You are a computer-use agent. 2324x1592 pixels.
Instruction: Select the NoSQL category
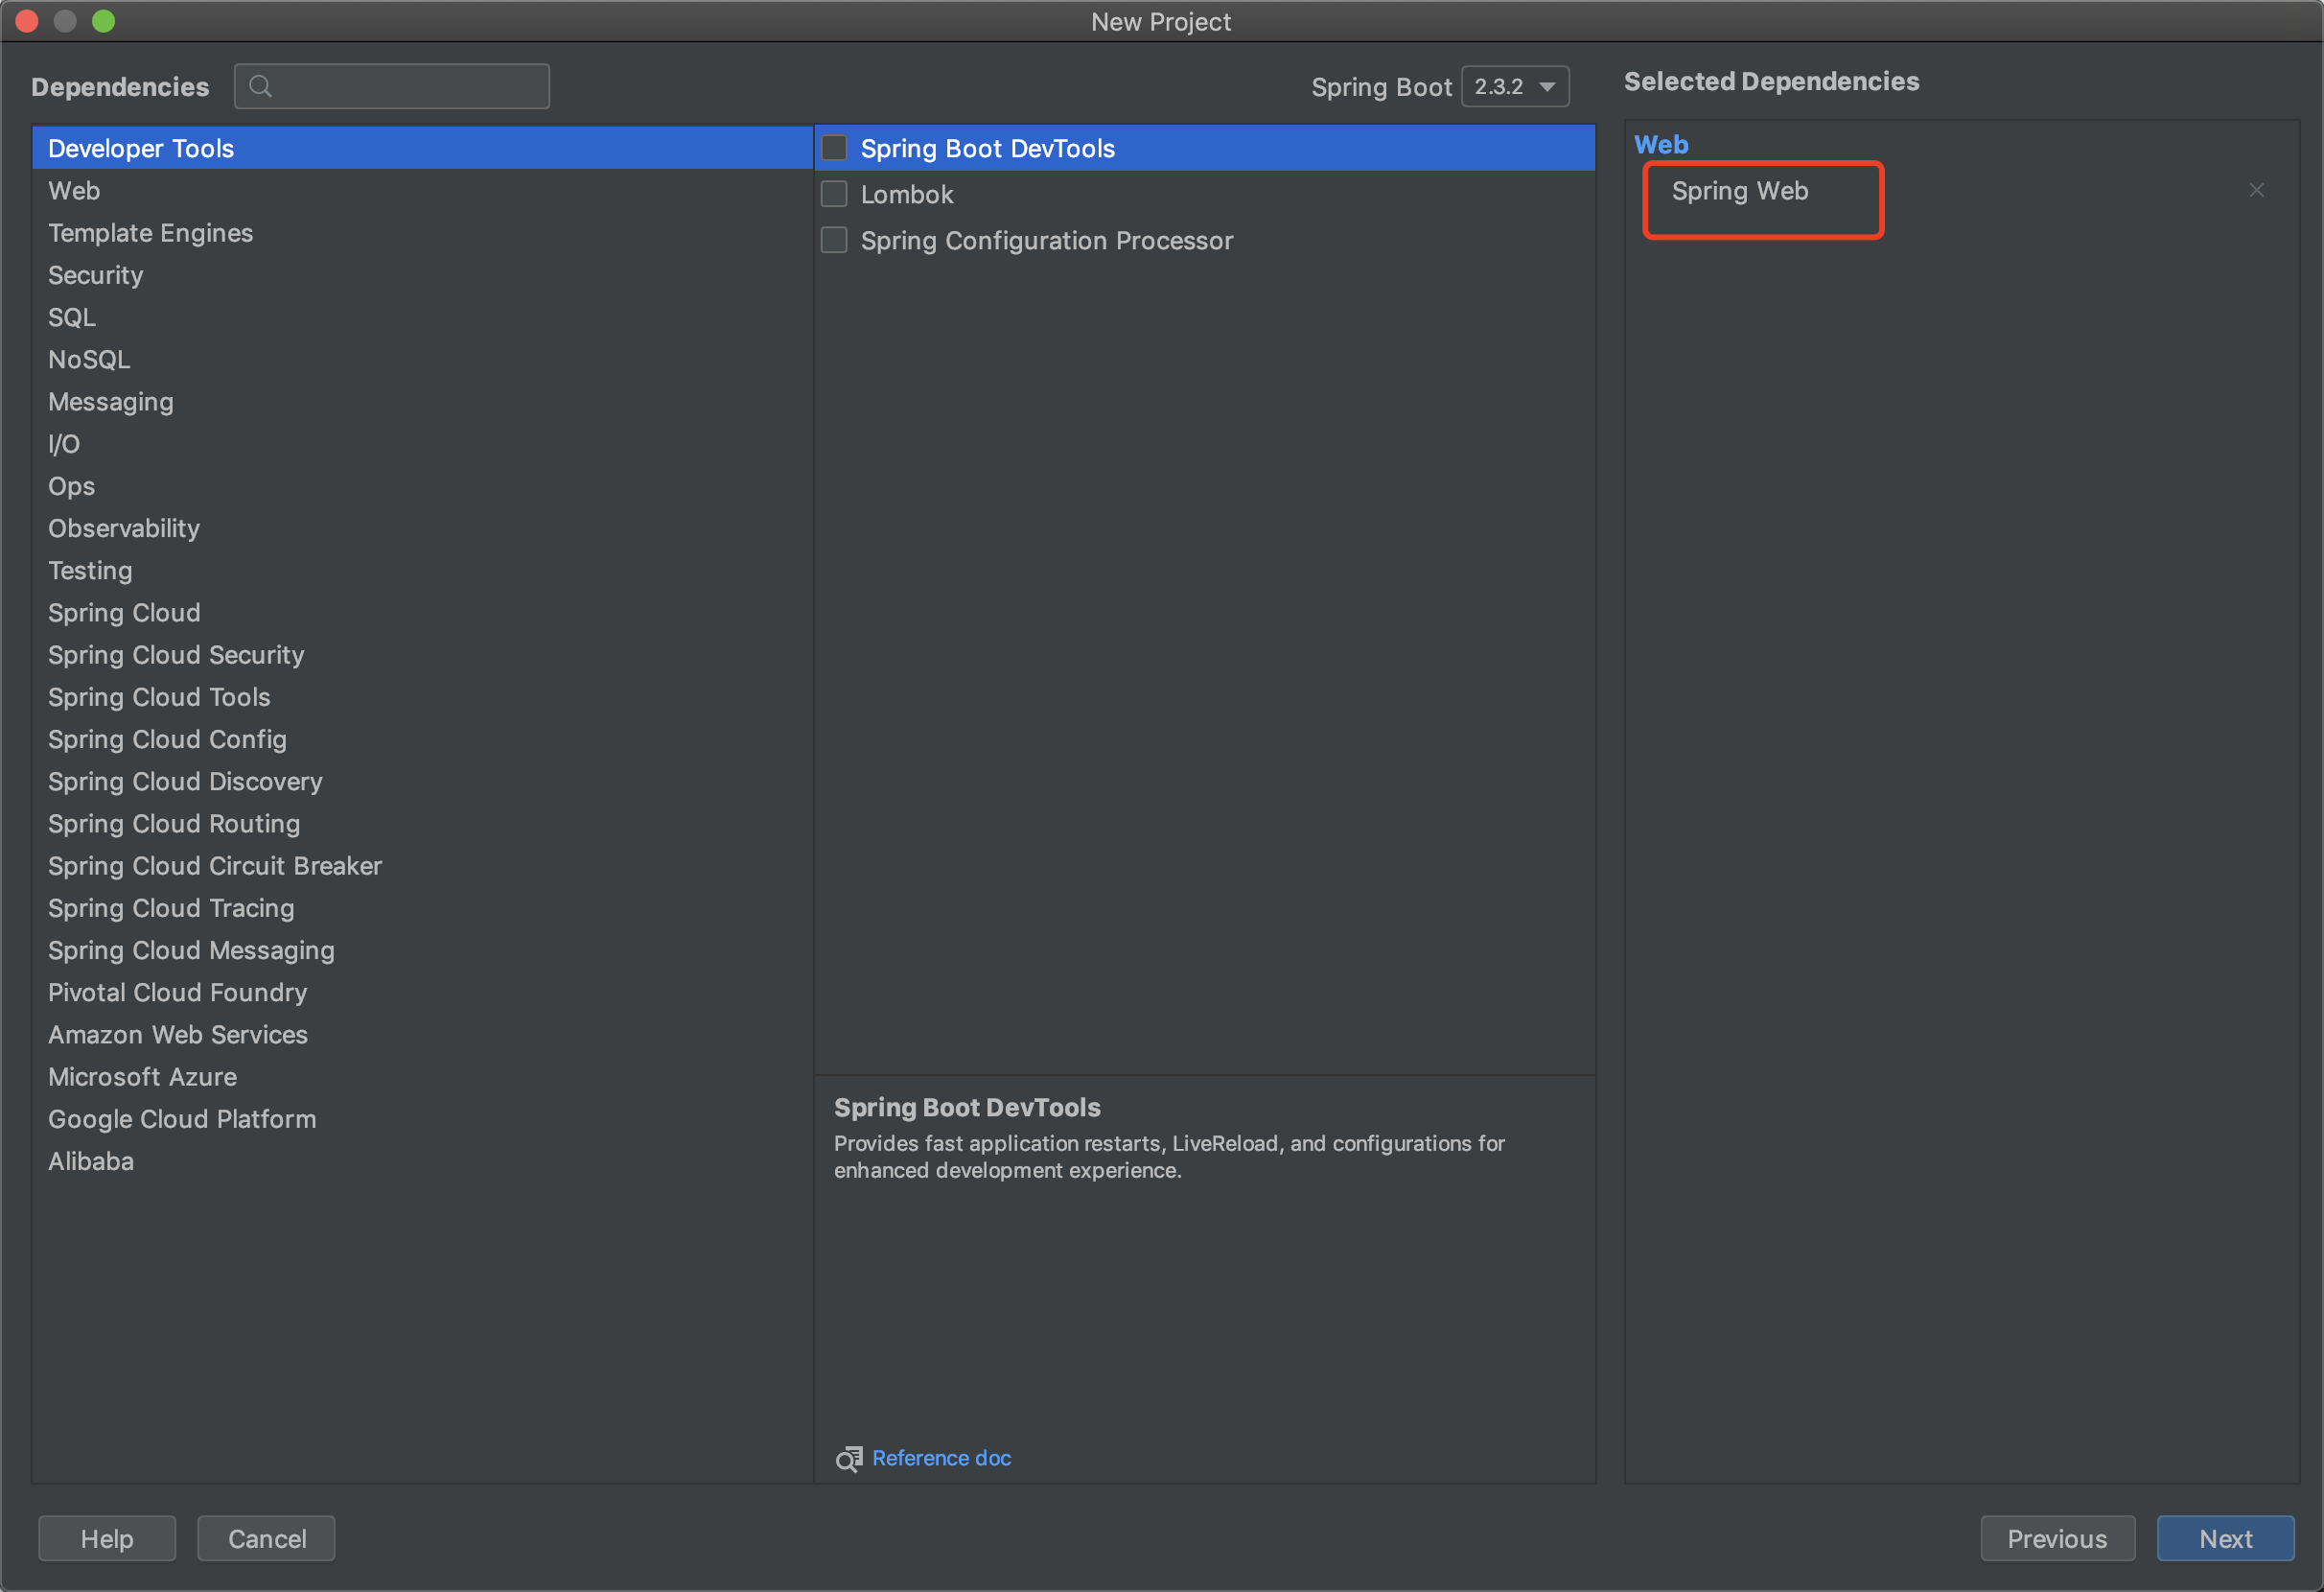pyautogui.click(x=422, y=359)
